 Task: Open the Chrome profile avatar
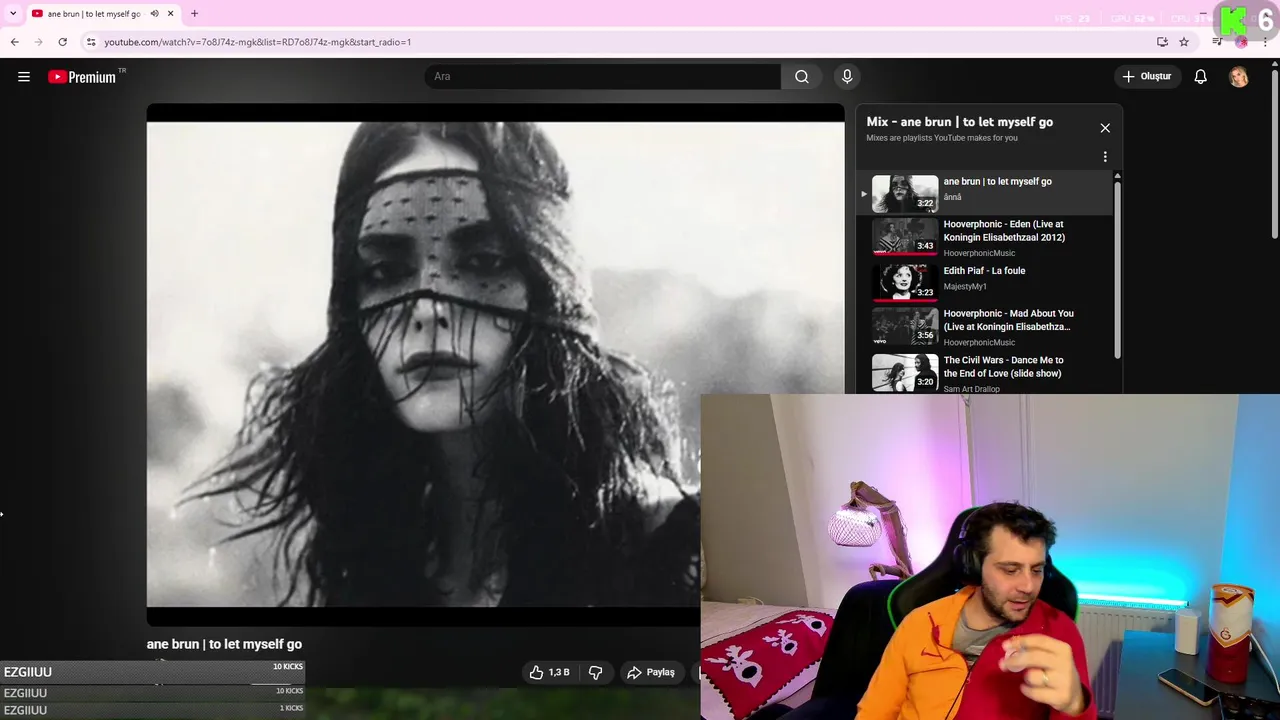tap(1241, 42)
